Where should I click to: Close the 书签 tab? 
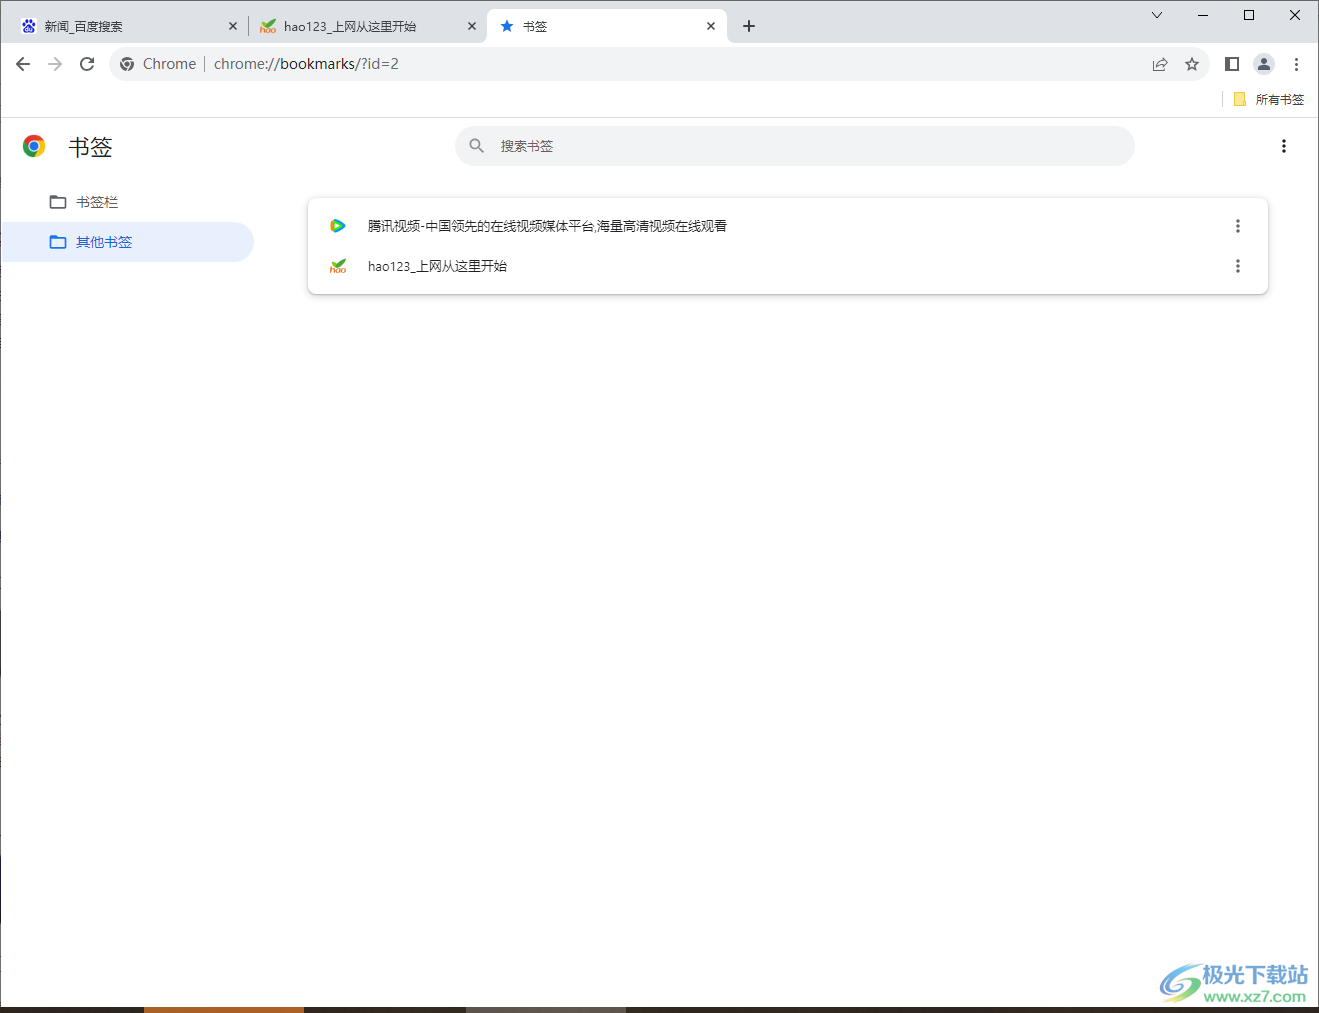[711, 27]
